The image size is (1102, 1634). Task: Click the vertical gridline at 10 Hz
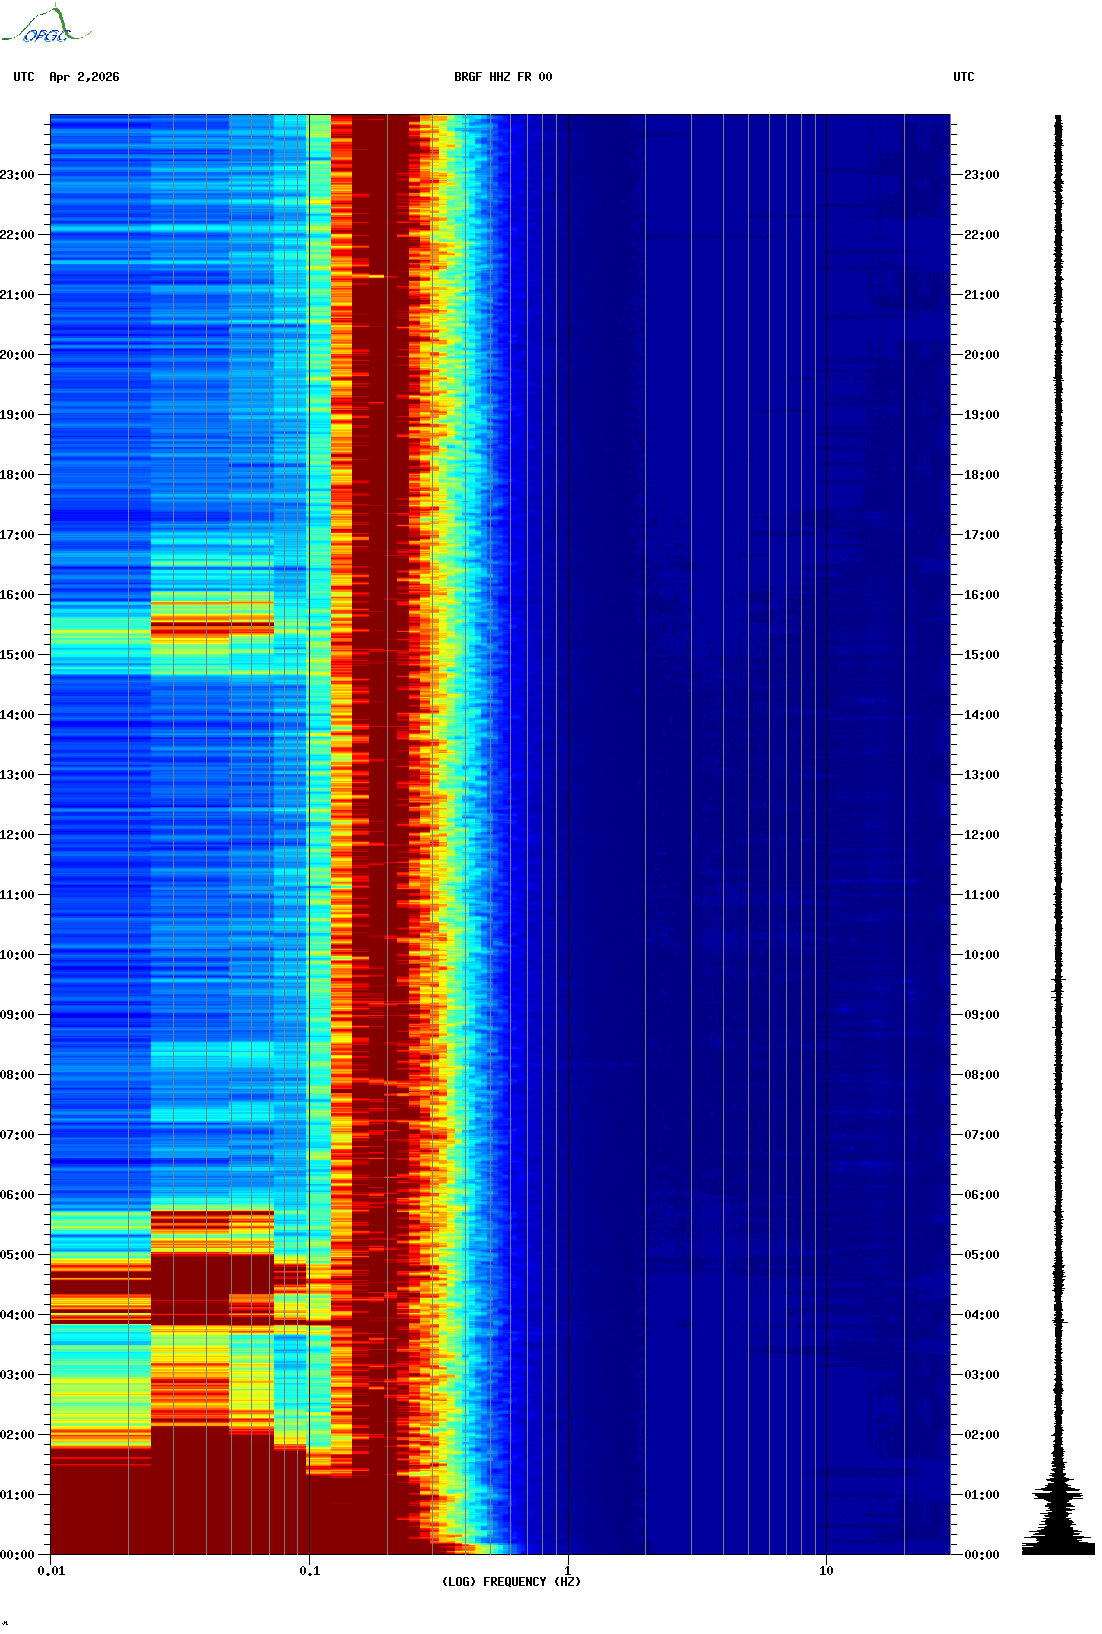(x=826, y=800)
